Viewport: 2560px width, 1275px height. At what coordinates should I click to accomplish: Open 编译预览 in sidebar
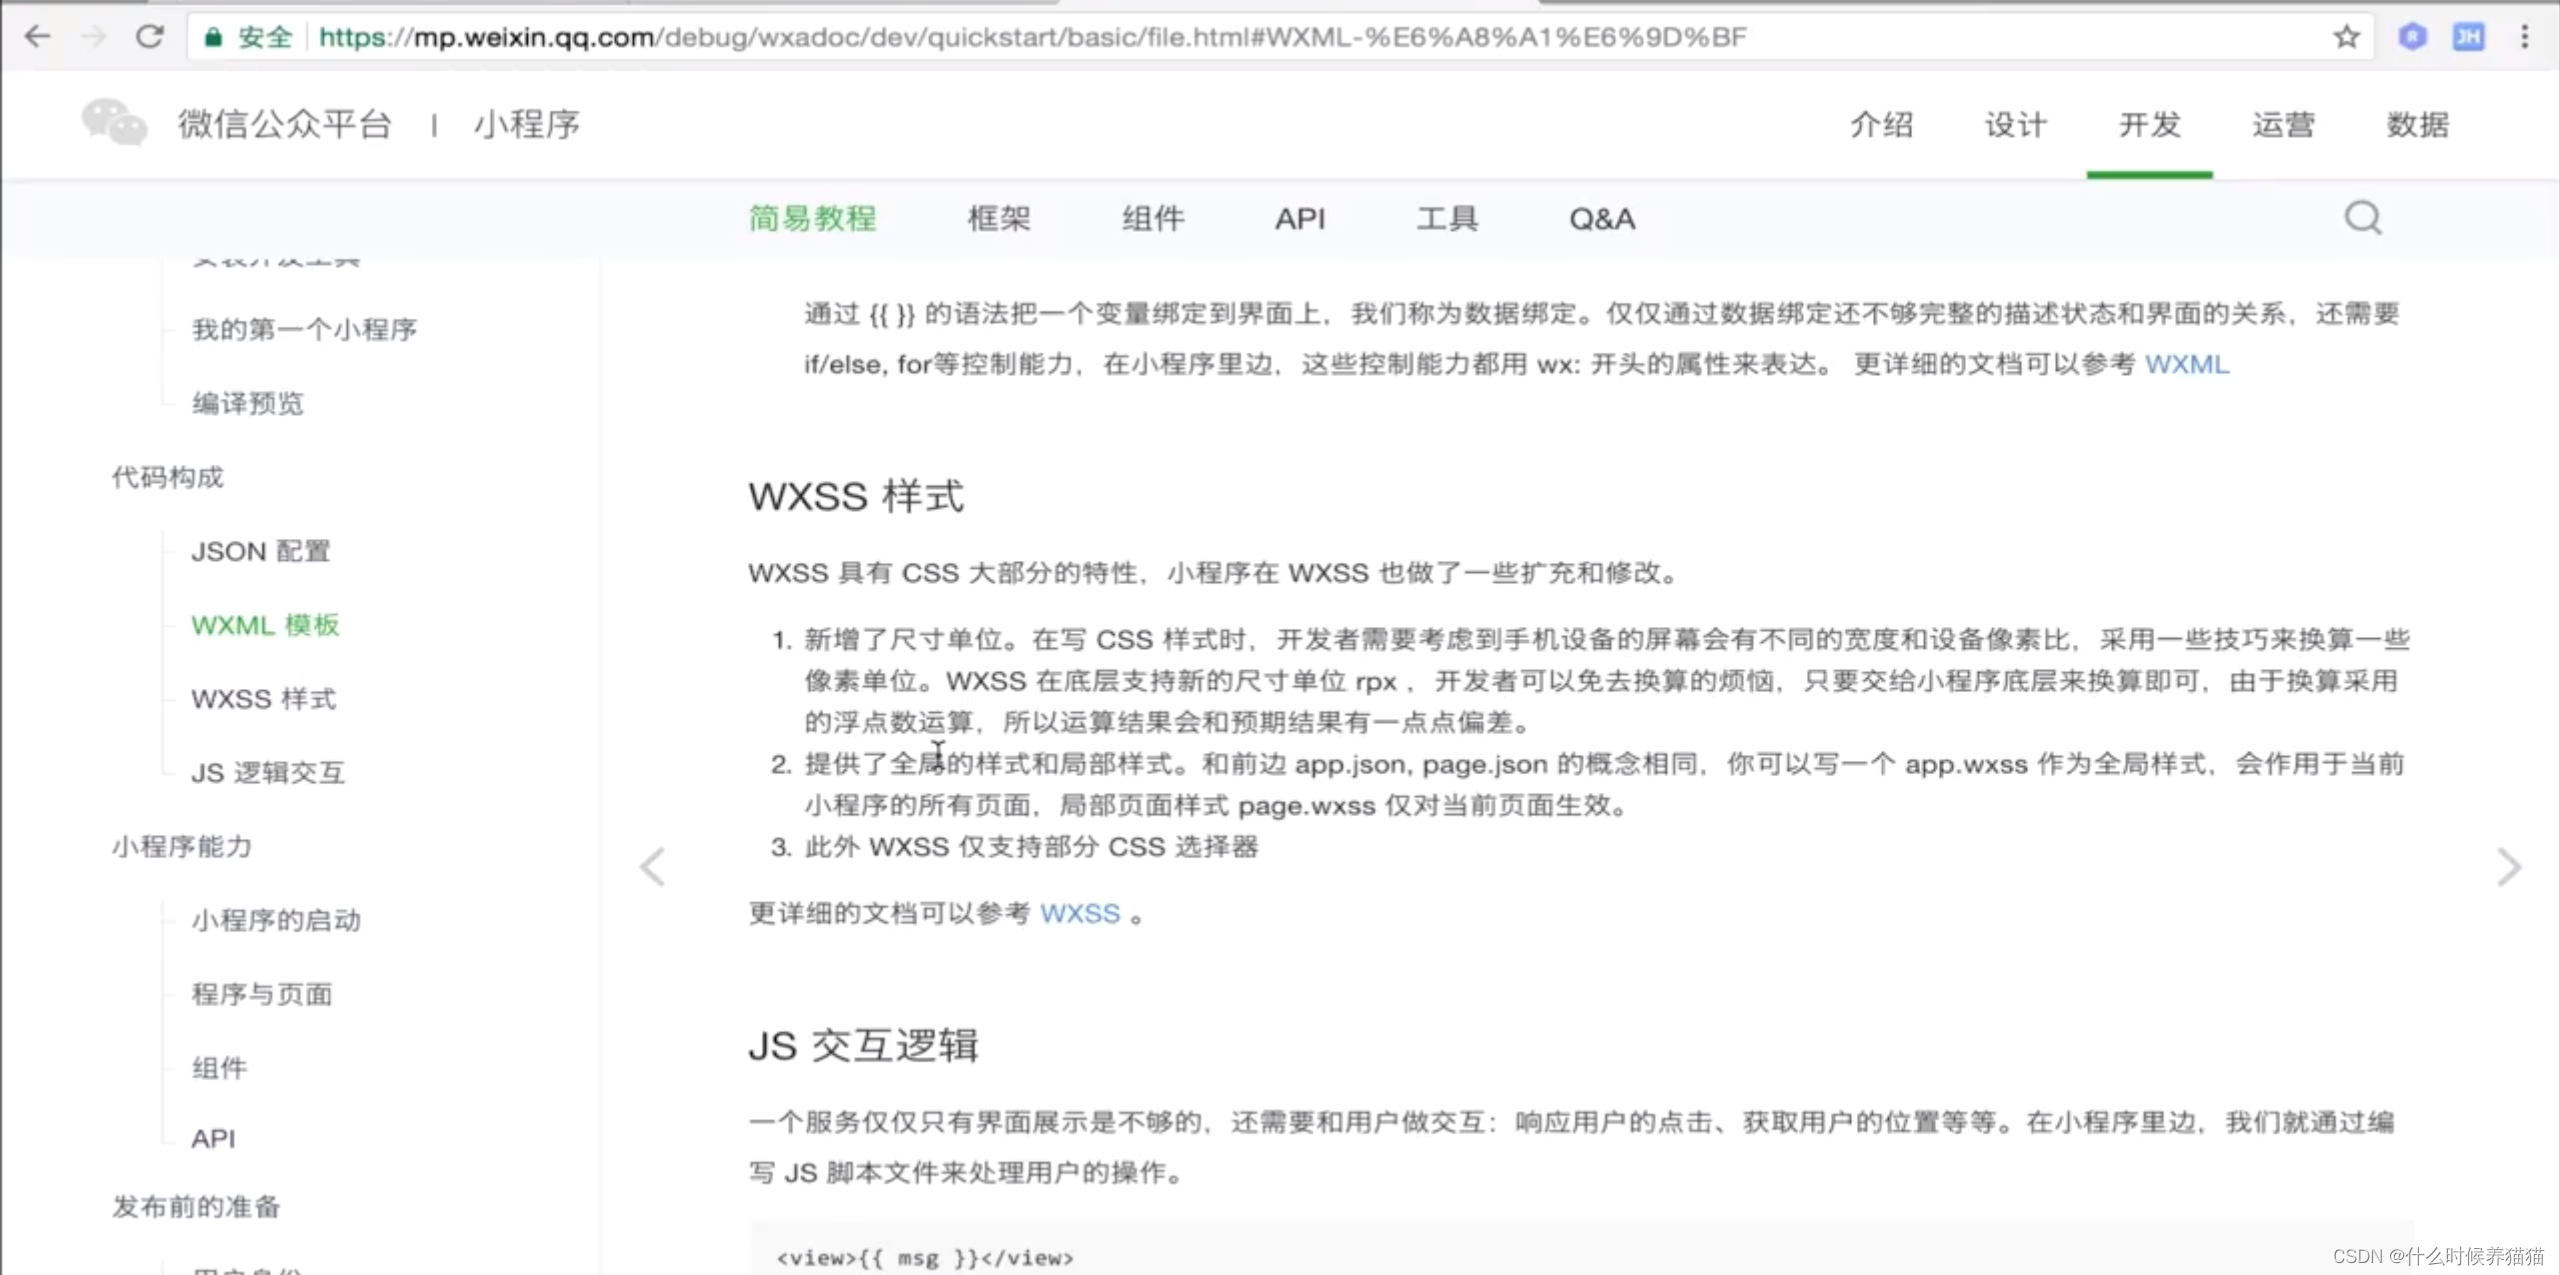[247, 403]
